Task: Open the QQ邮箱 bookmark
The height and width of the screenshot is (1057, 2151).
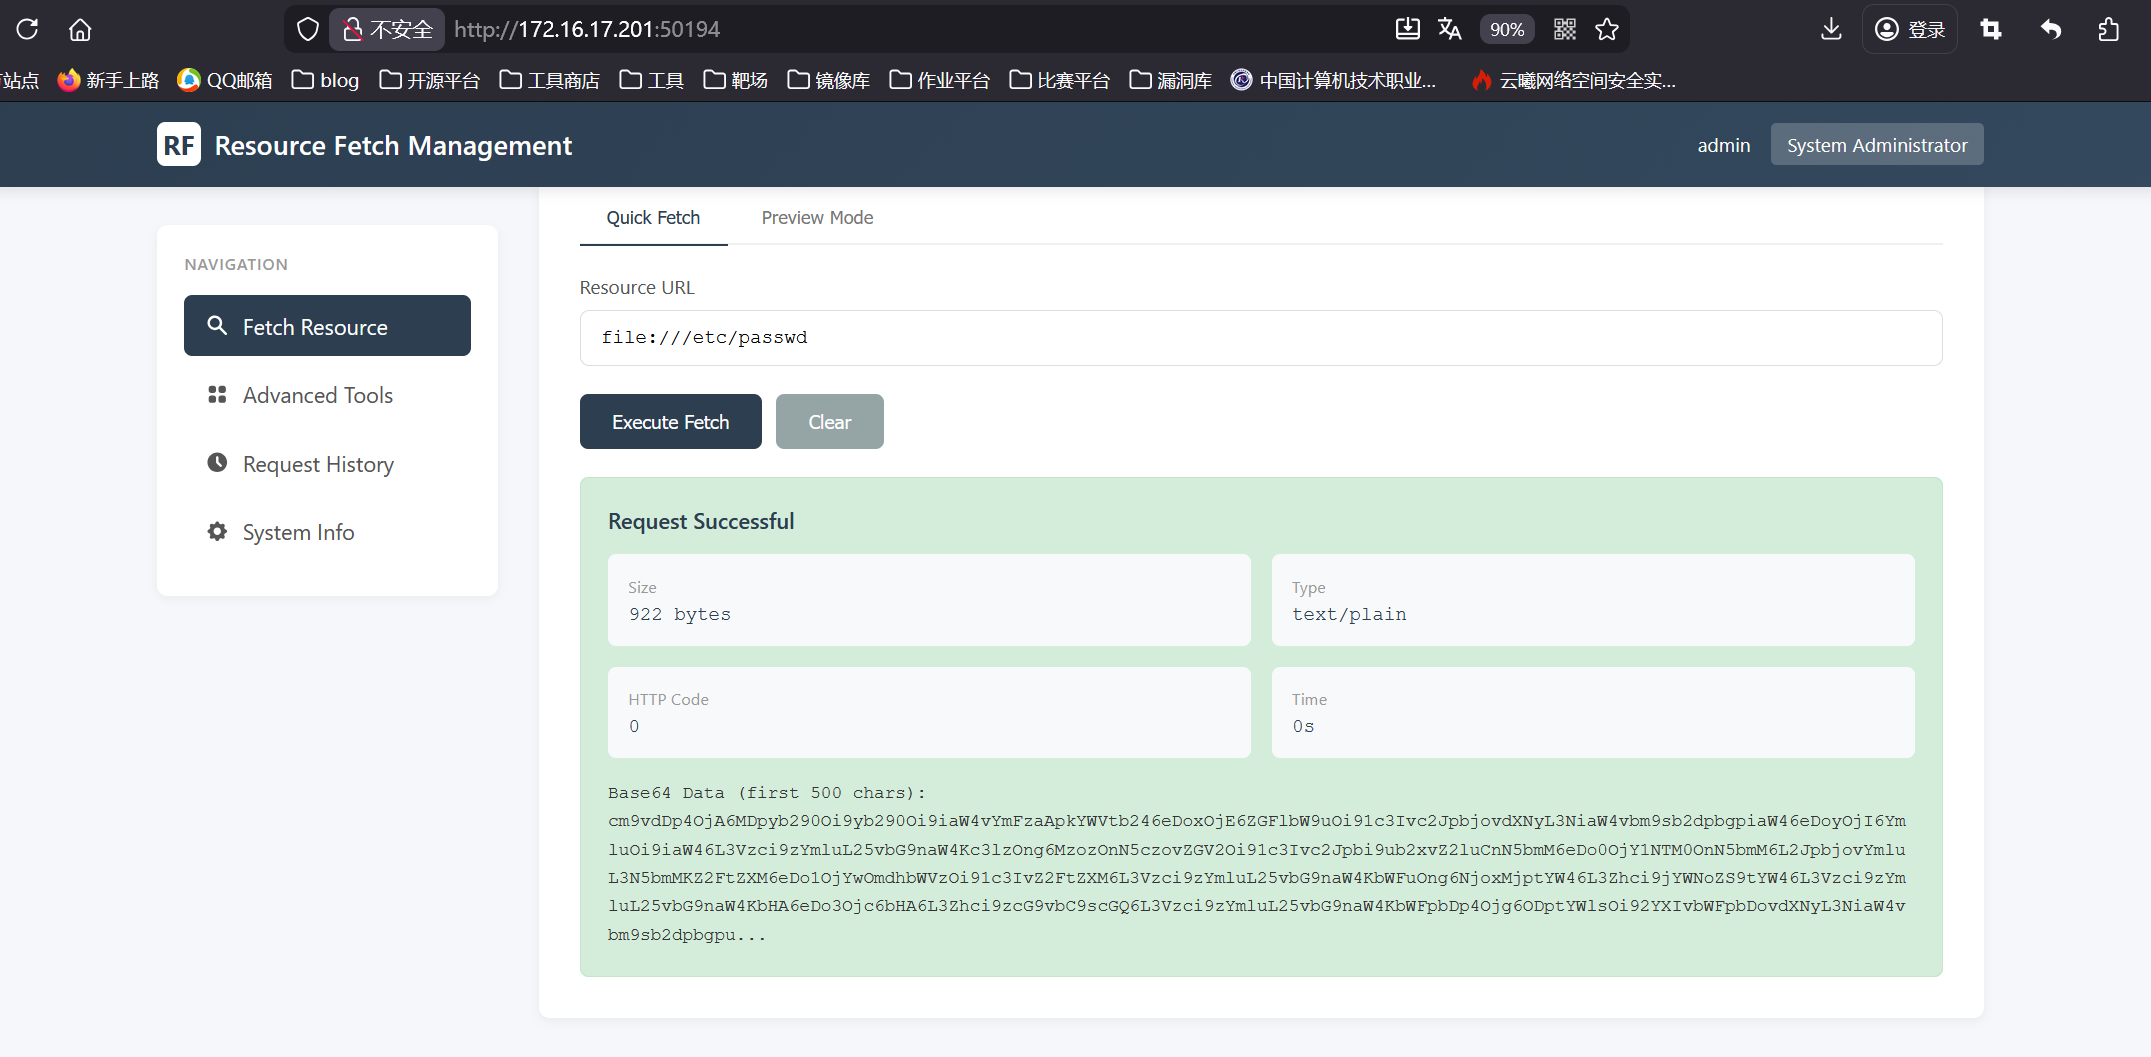Action: click(225, 80)
